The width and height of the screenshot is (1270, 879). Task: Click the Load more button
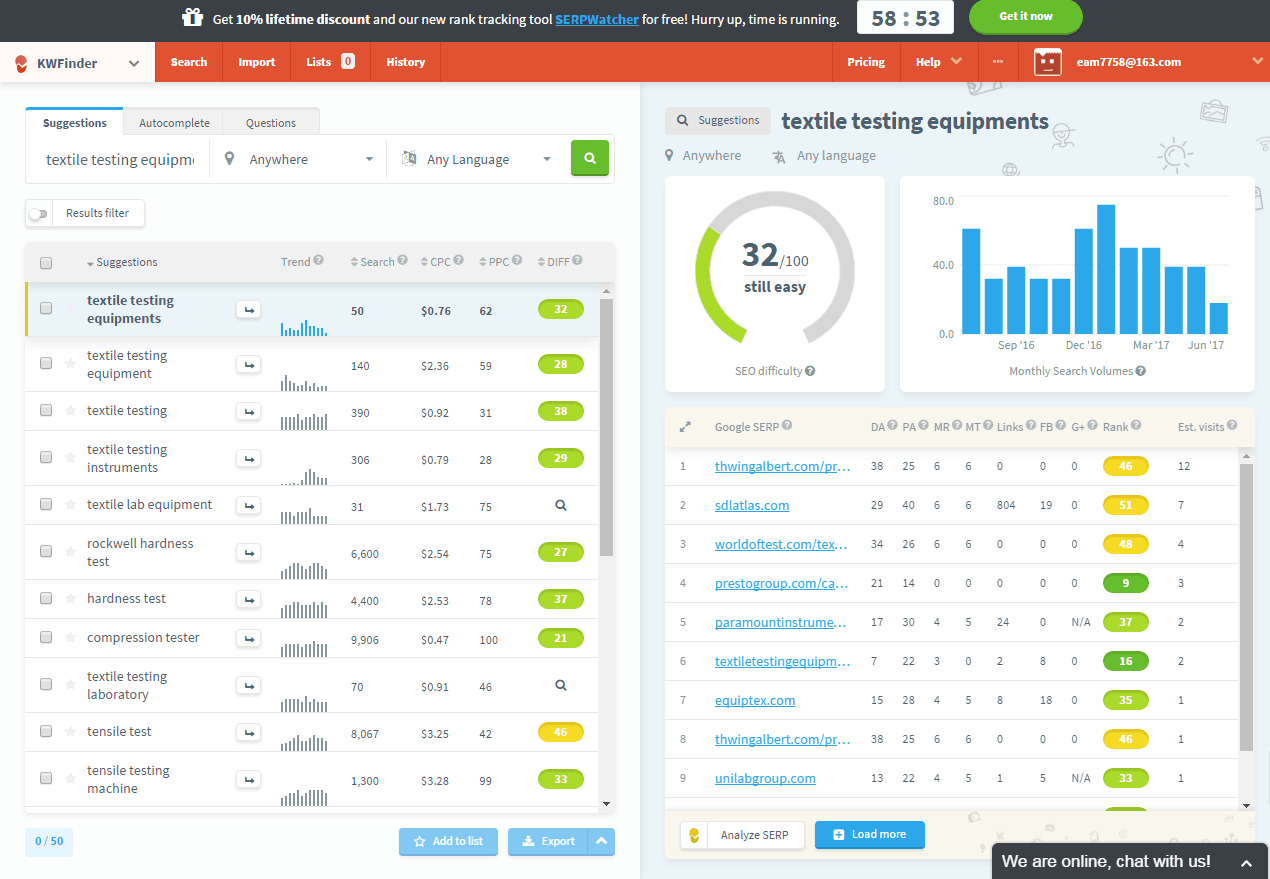click(870, 834)
